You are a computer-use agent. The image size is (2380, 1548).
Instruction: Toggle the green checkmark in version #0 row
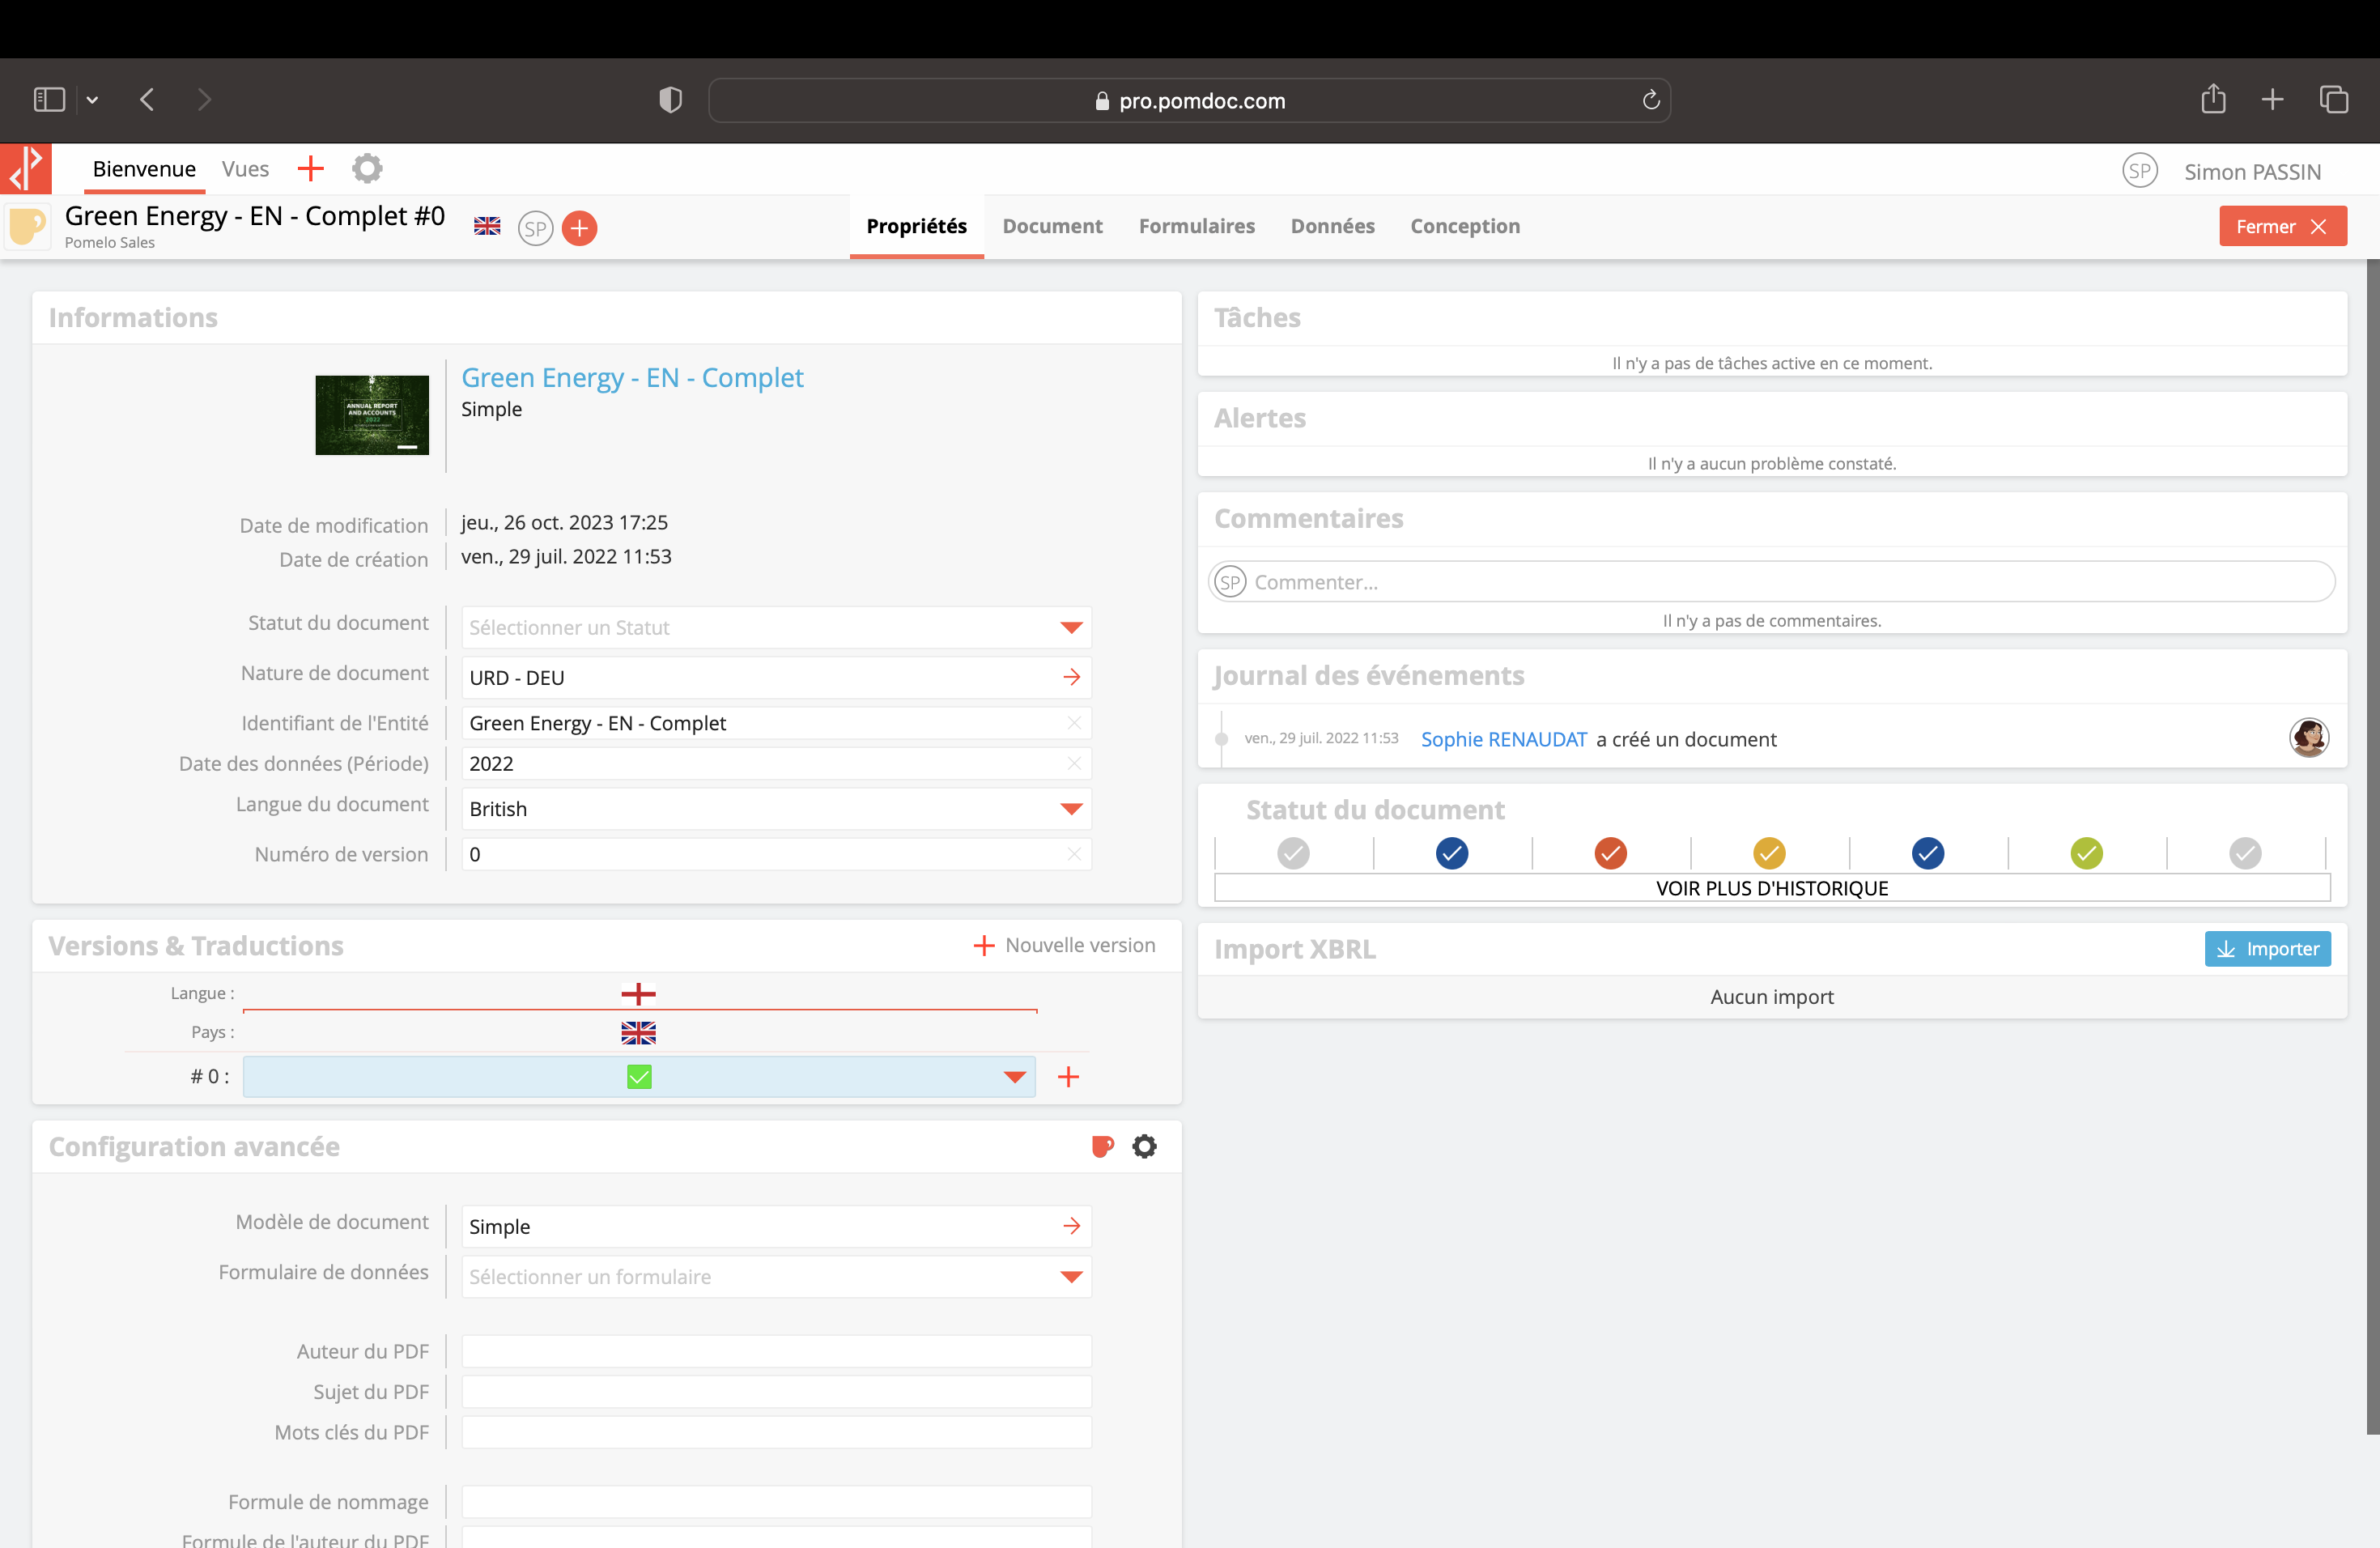click(x=639, y=1077)
